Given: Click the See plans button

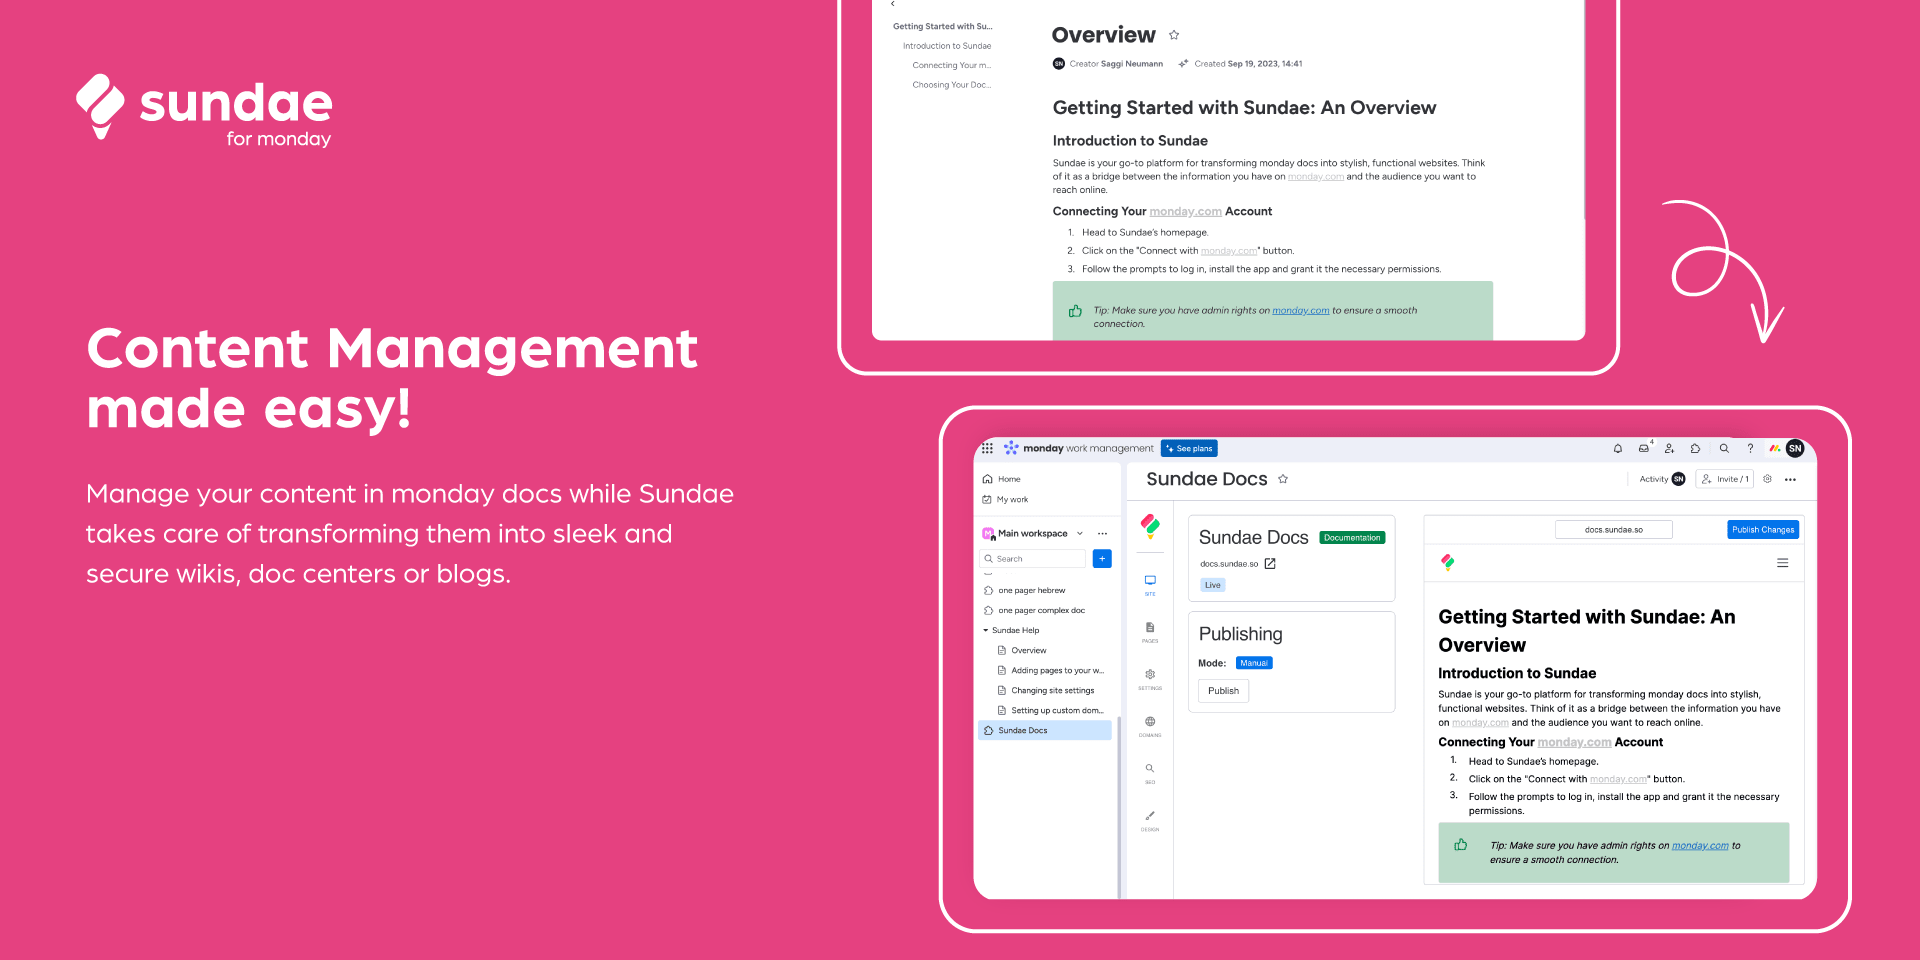Looking at the screenshot, I should (1189, 448).
